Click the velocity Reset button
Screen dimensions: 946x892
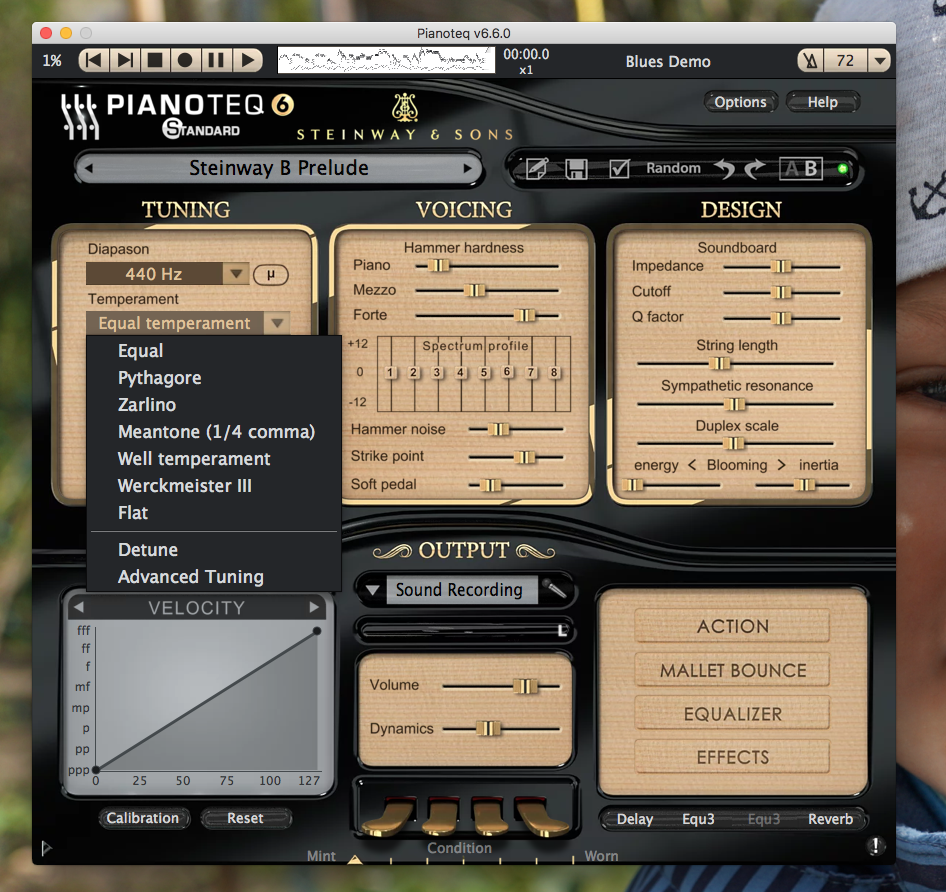coord(246,818)
